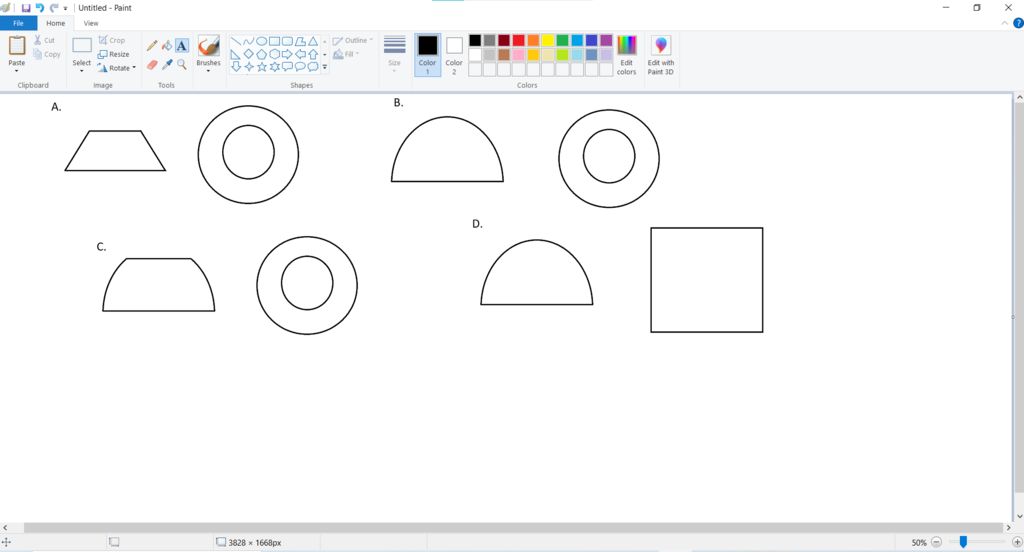Open Edit colors dialog
Screen dimensions: 1024x552
(626, 55)
